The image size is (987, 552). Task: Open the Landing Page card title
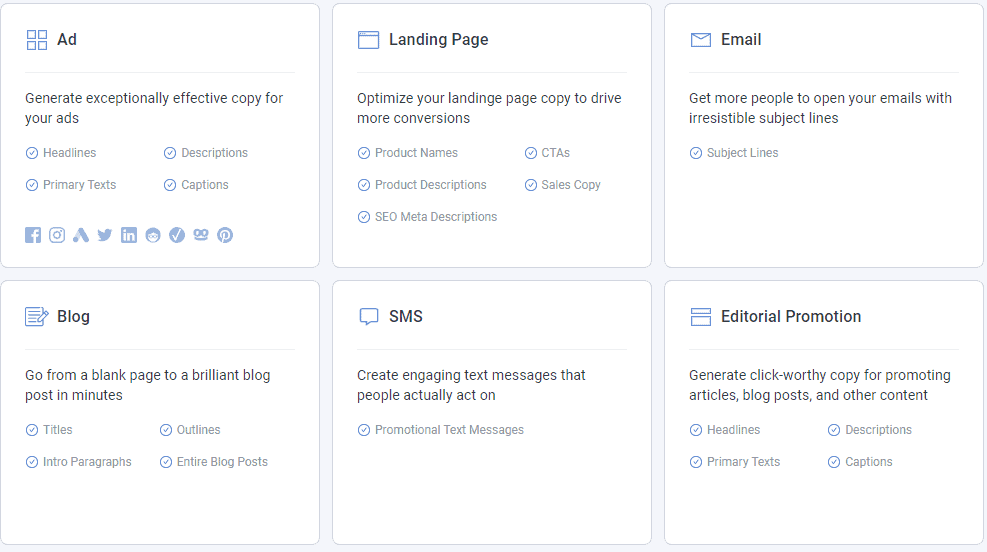click(x=438, y=40)
